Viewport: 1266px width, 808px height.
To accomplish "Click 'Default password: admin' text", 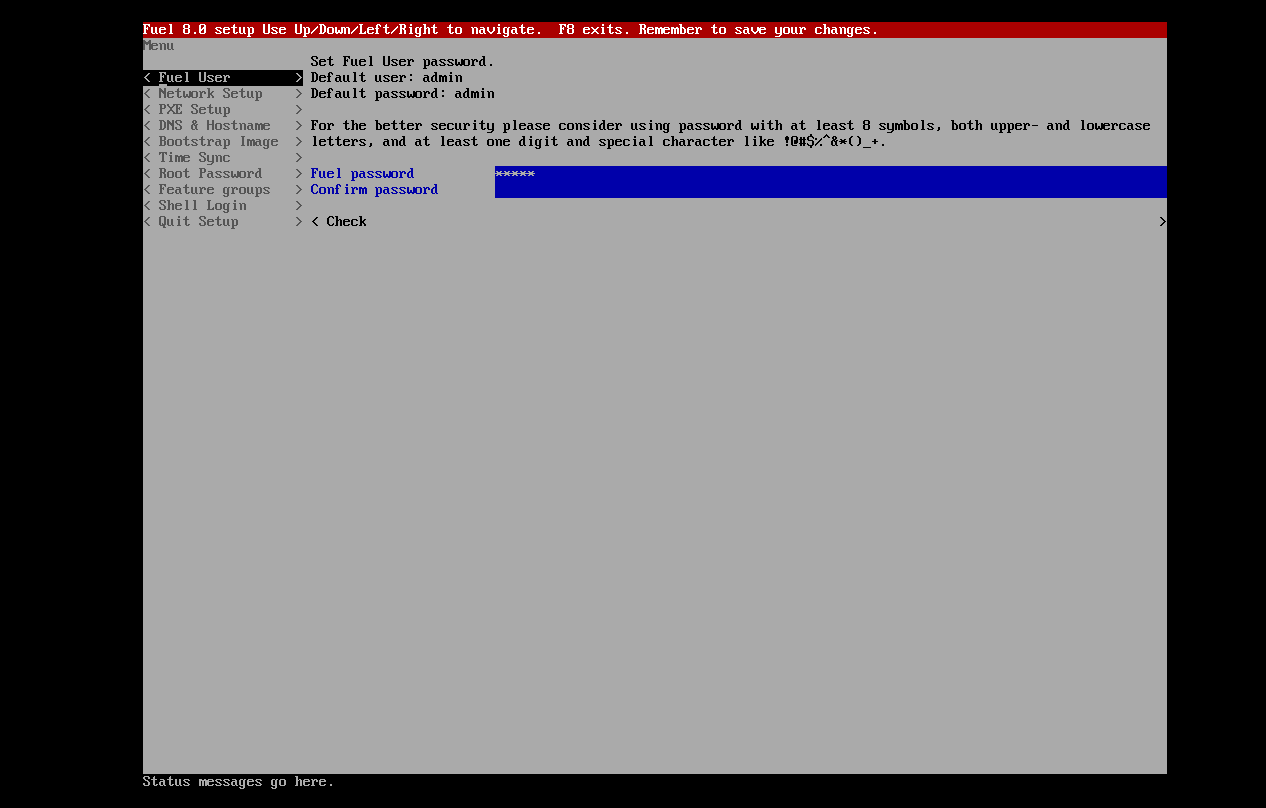I will coord(402,94).
